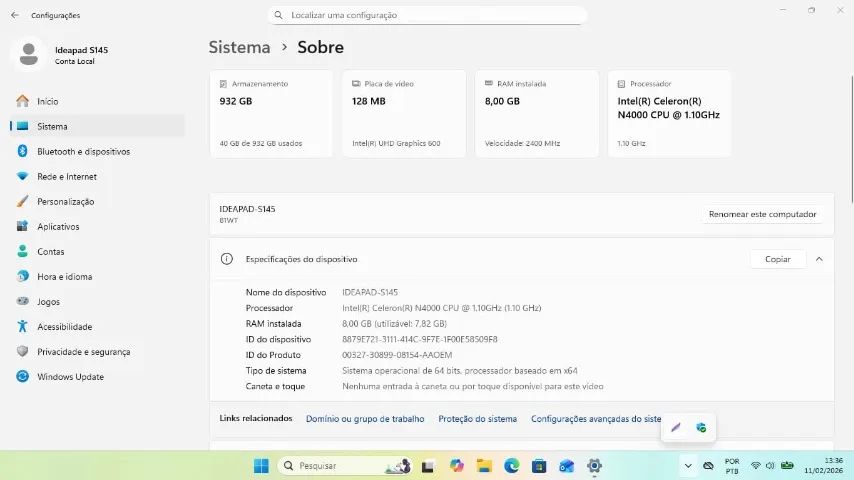Click the info icon beside Especificações do dispositivo
Image resolution: width=854 pixels, height=480 pixels.
227,259
